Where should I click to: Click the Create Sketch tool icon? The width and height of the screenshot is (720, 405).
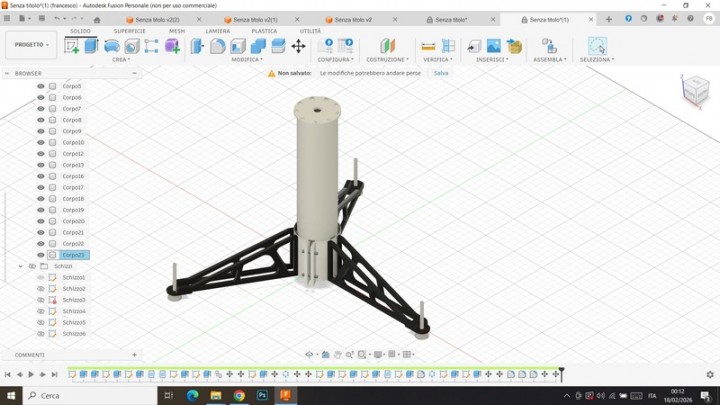[72, 46]
